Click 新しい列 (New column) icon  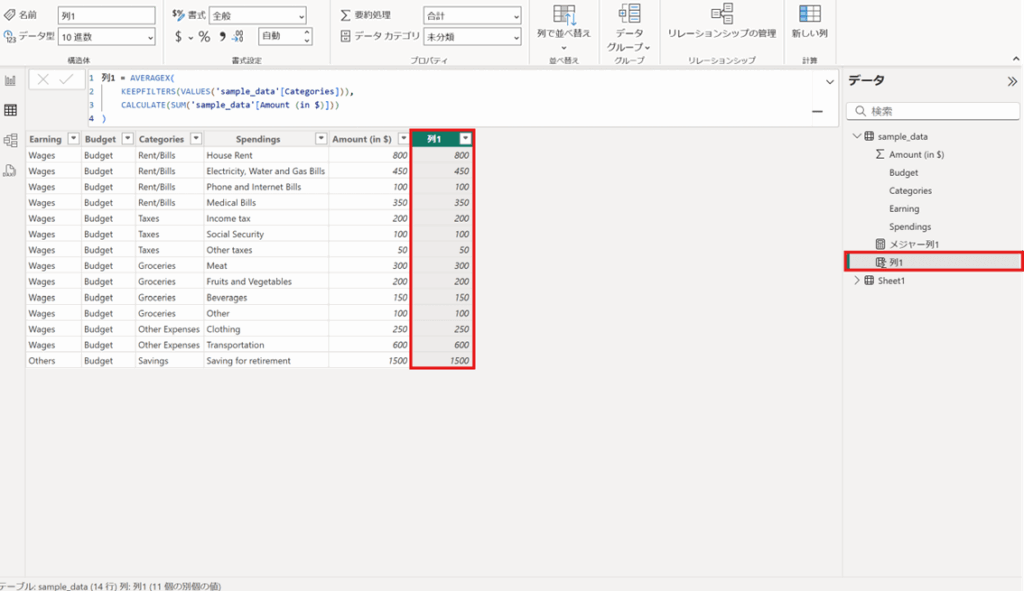coord(809,21)
